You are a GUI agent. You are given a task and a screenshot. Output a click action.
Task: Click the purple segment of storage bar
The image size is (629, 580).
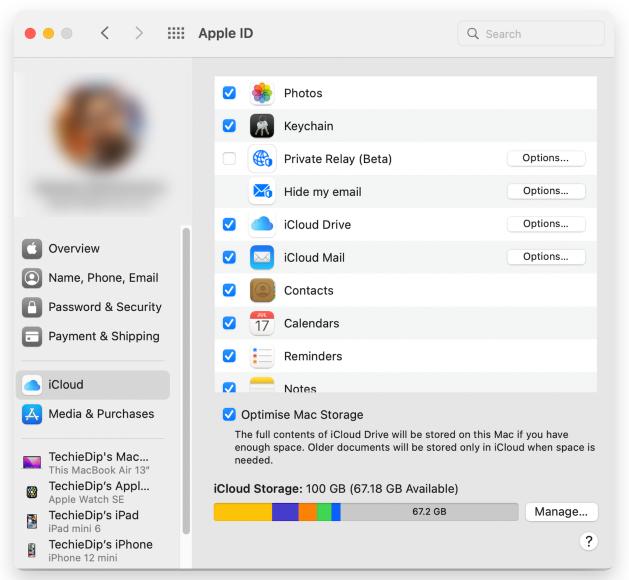(285, 512)
